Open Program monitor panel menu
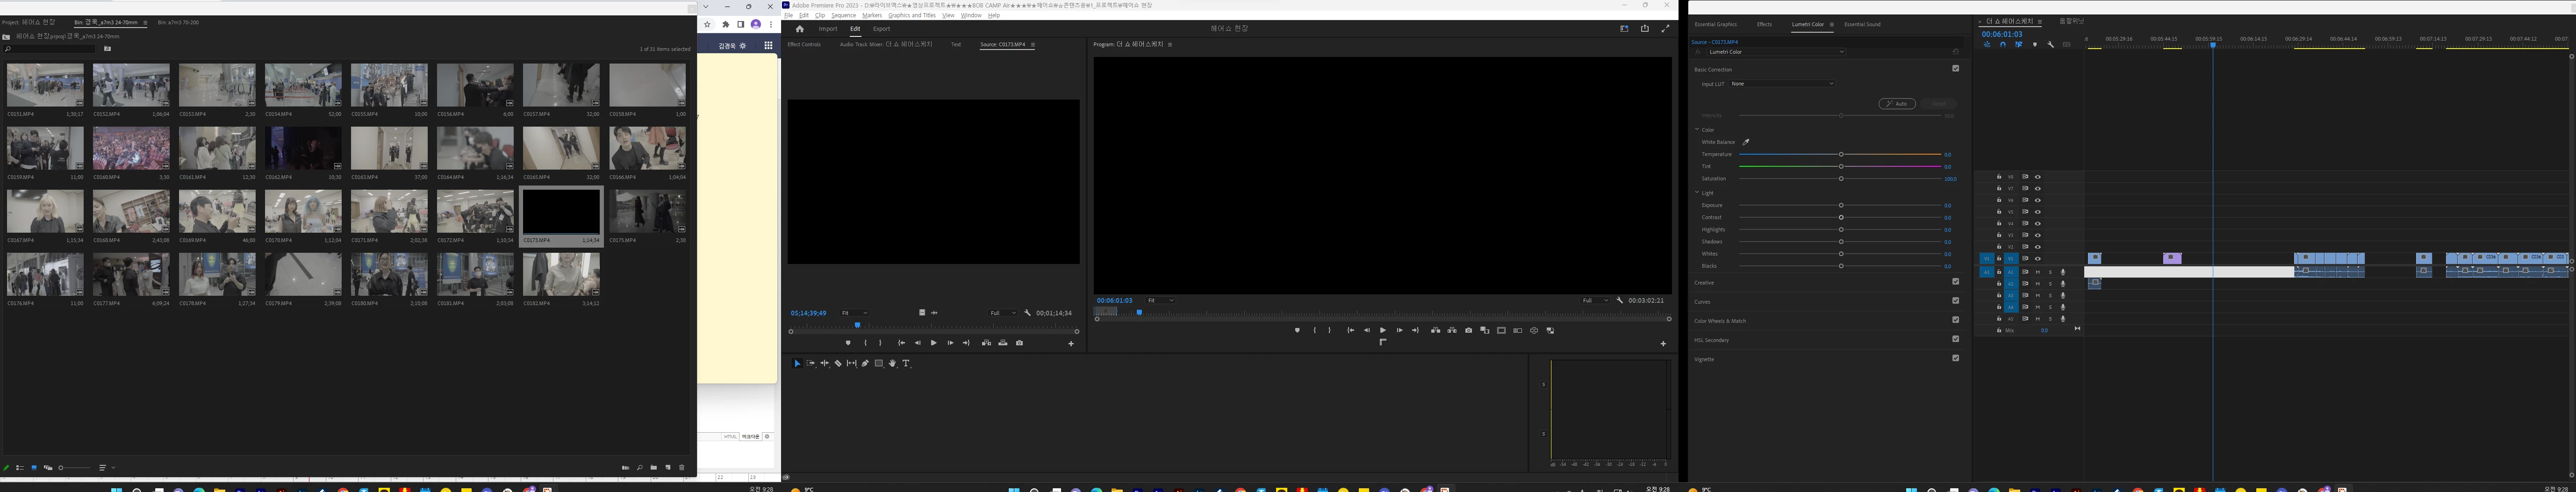 [1170, 45]
